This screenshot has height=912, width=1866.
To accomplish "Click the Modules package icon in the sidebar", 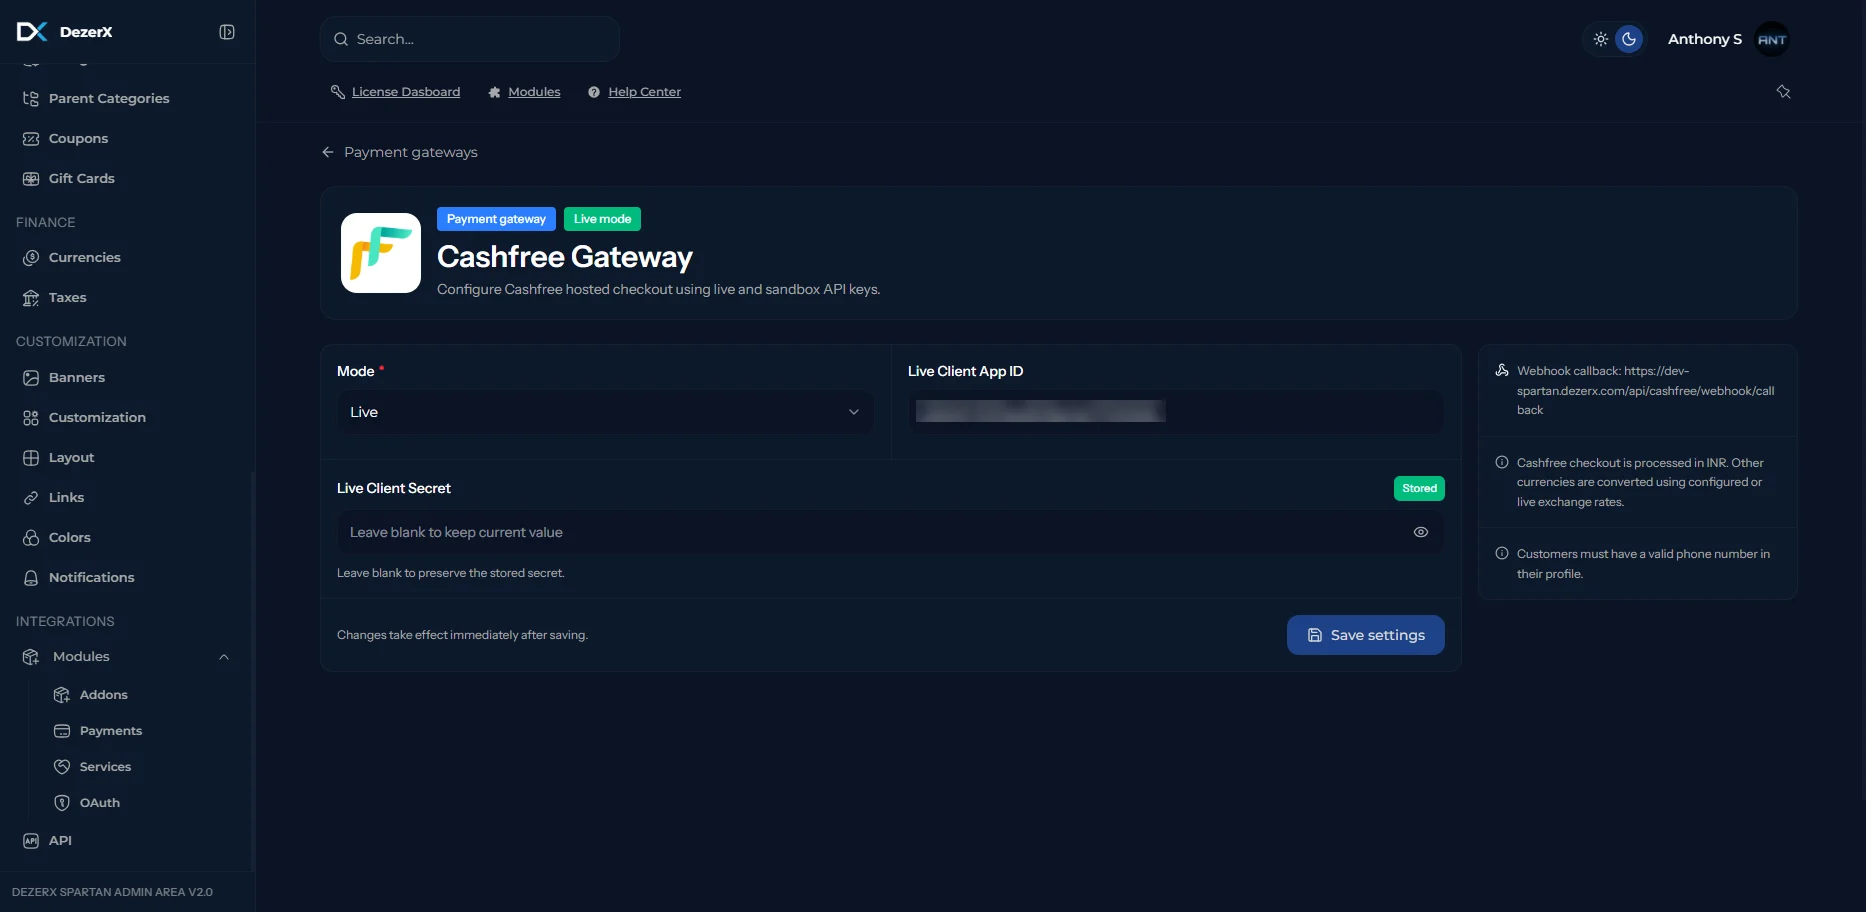I will coord(31,656).
